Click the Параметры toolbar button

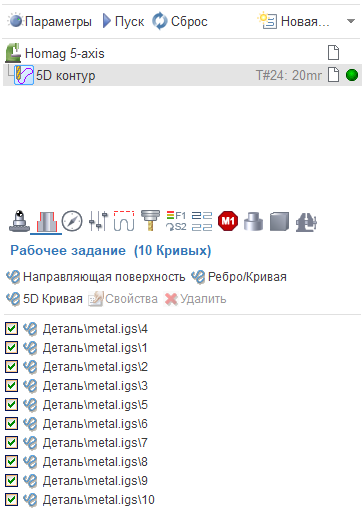coord(50,22)
